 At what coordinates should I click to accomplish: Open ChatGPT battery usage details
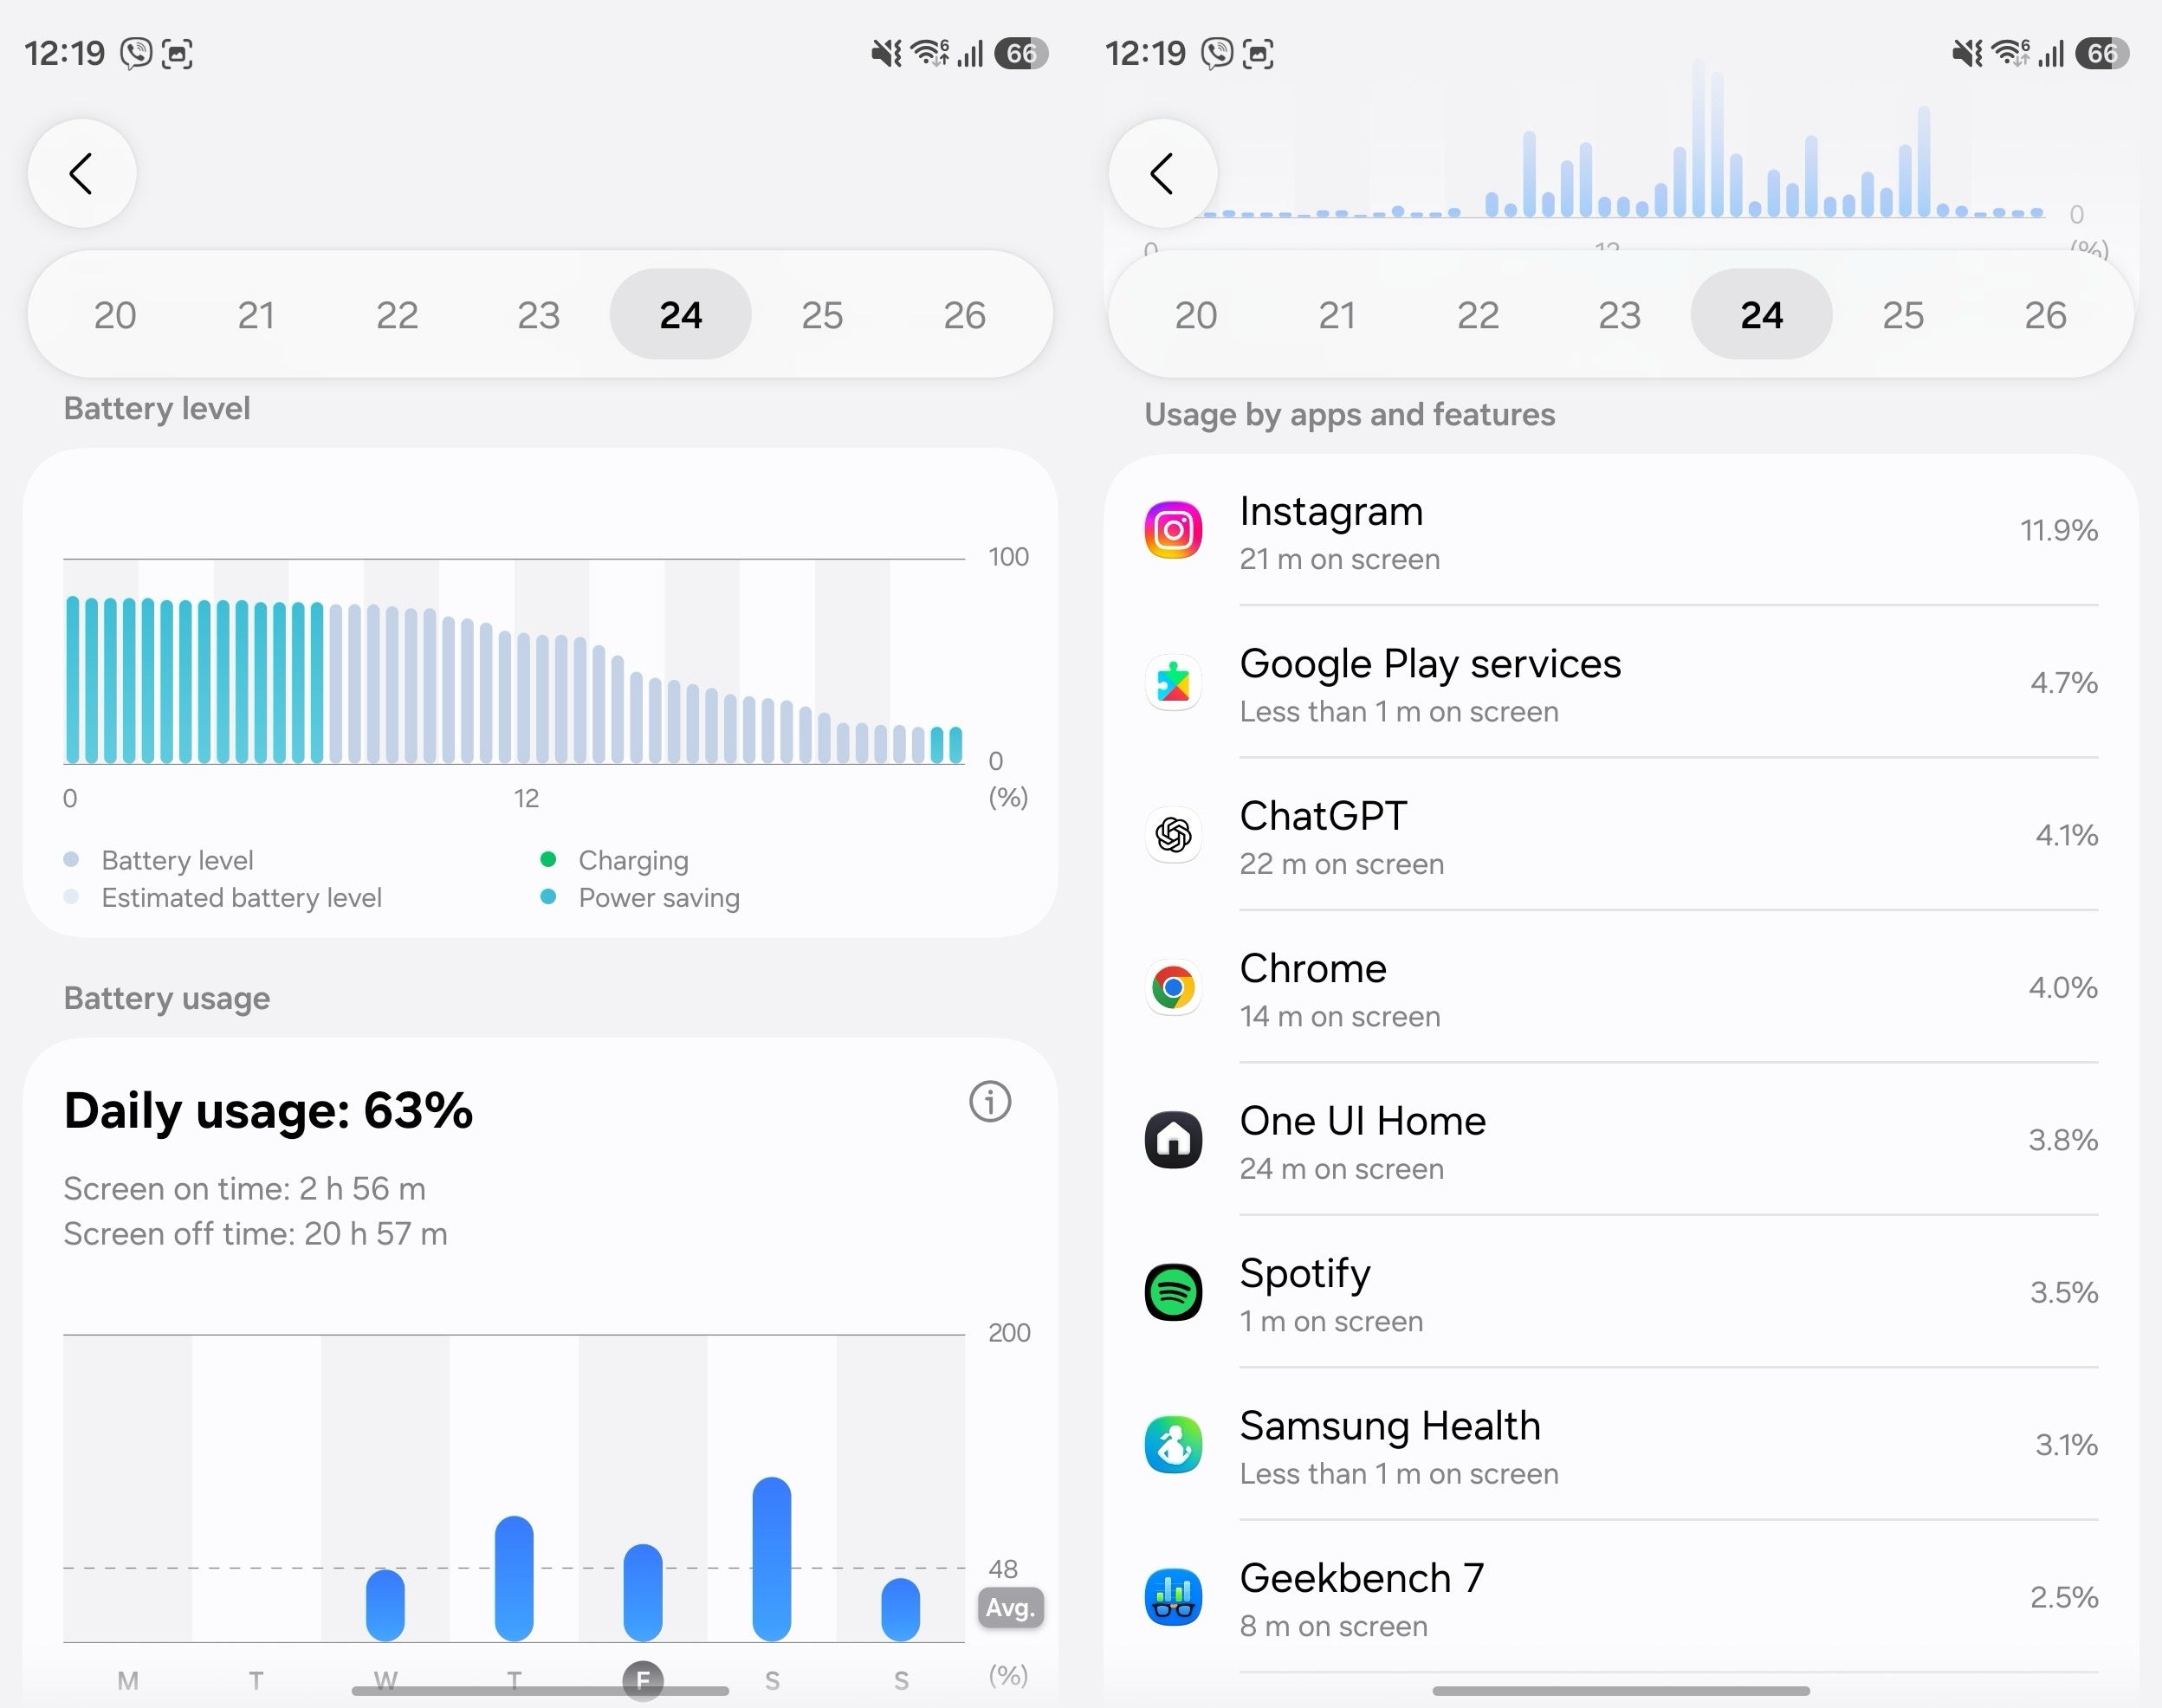(1621, 835)
